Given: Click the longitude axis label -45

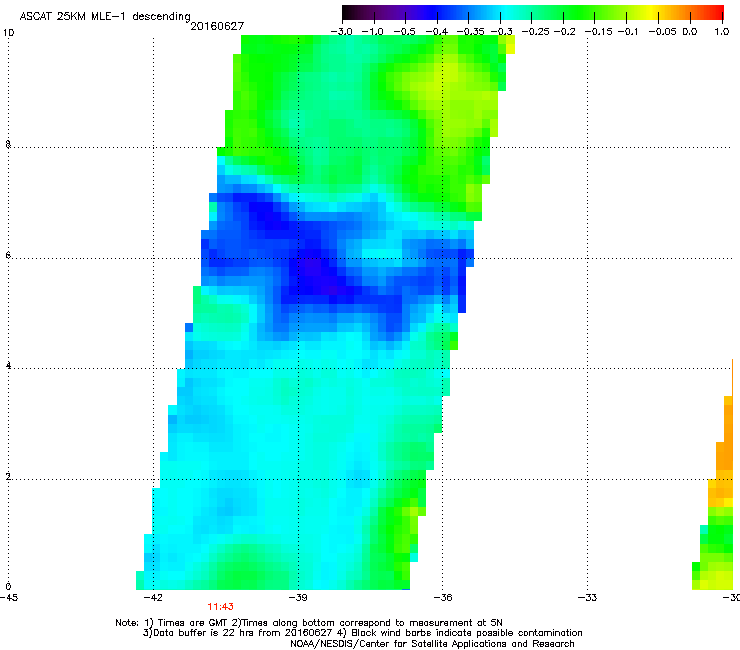Looking at the screenshot, I should point(9,598).
